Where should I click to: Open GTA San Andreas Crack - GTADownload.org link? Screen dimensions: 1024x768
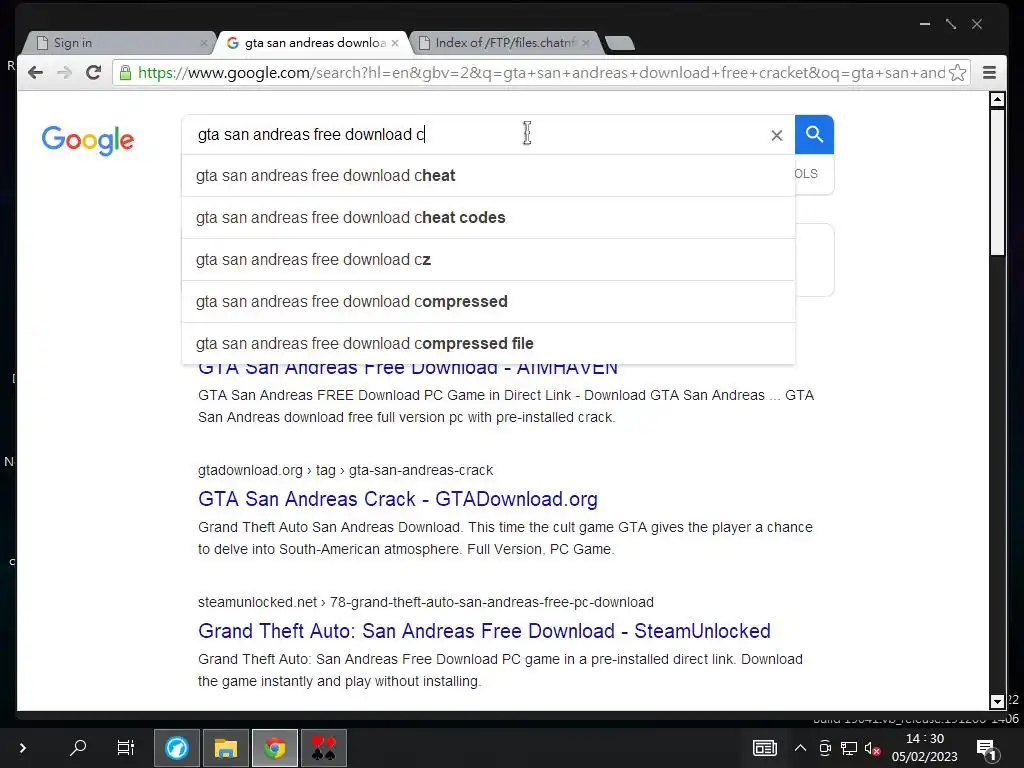point(398,499)
